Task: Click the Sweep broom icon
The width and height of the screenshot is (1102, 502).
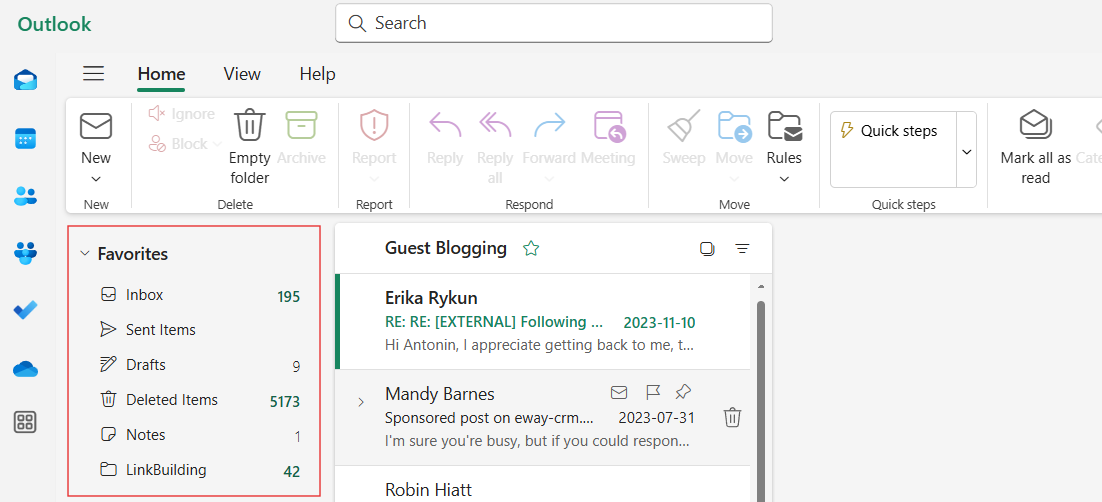Action: point(684,125)
